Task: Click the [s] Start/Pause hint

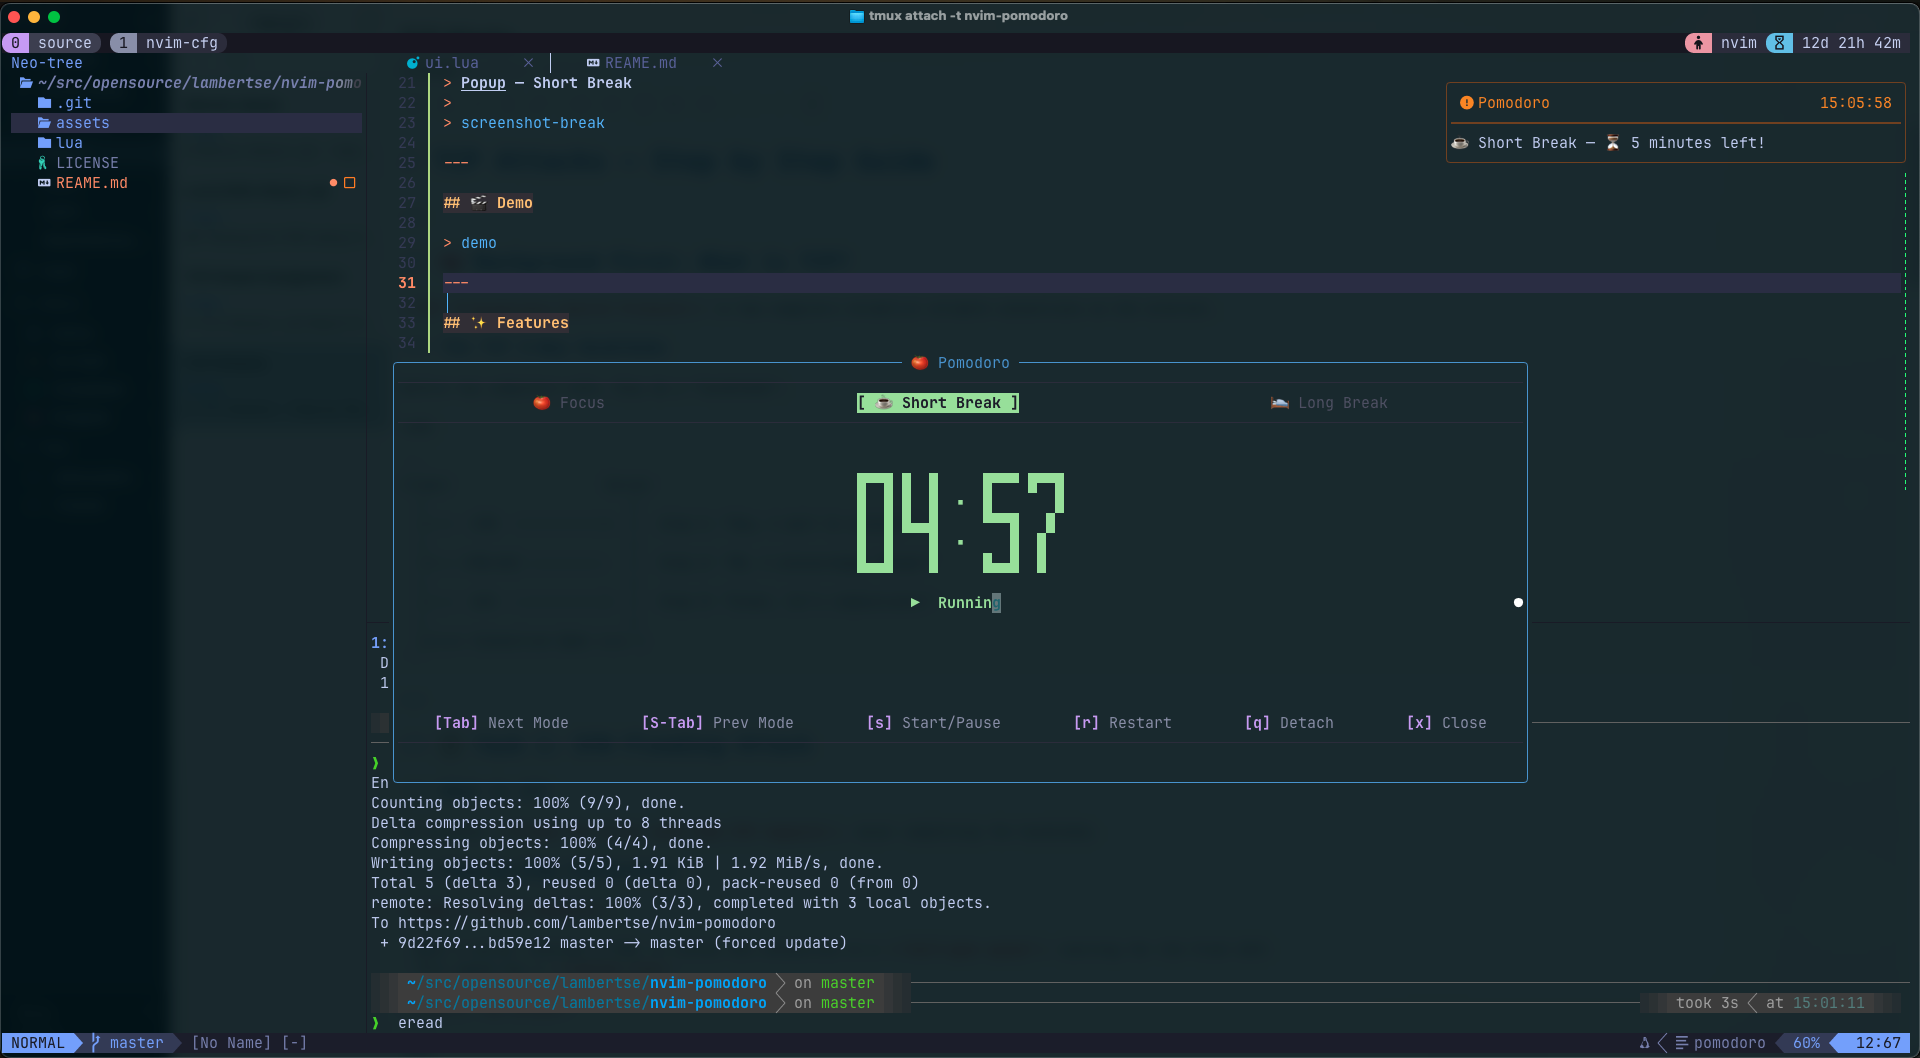Action: 933,723
